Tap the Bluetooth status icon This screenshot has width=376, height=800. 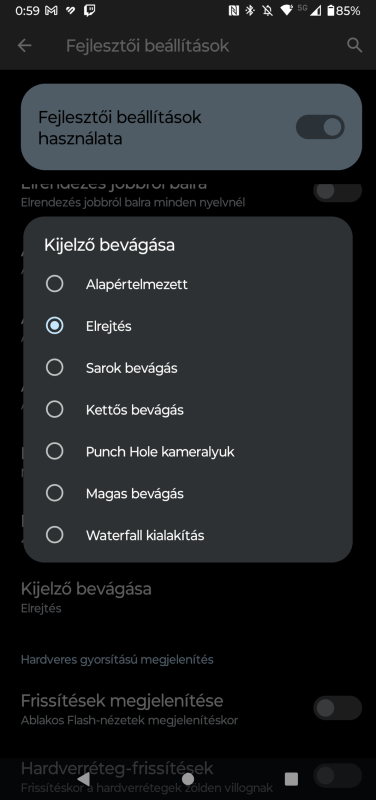point(250,11)
